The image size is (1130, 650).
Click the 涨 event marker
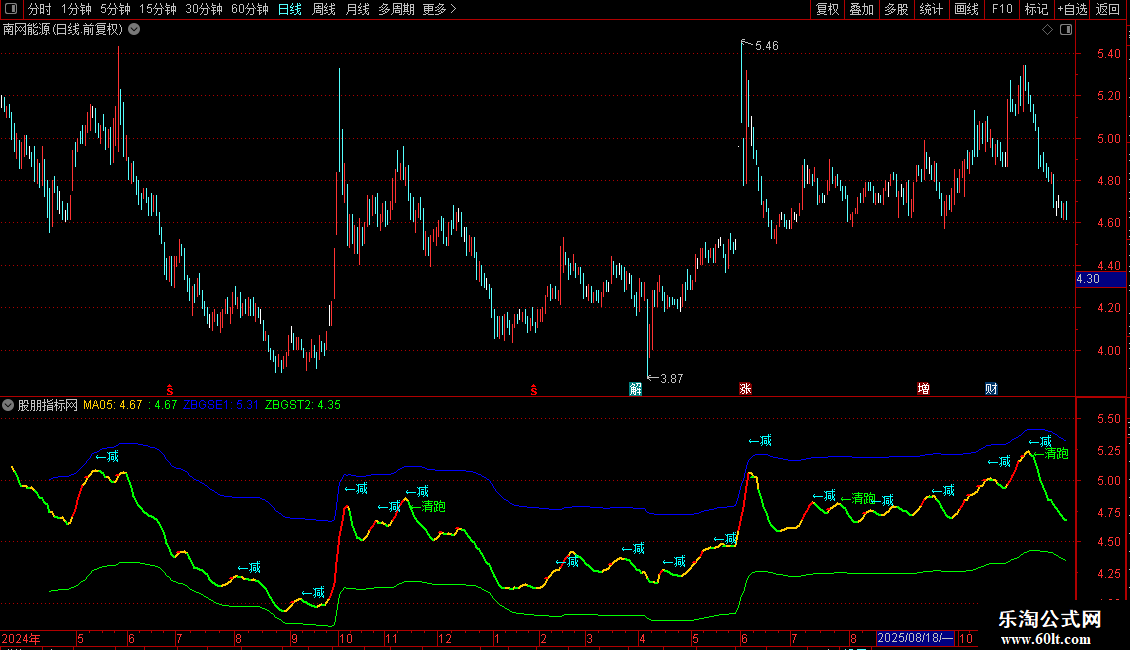click(745, 389)
